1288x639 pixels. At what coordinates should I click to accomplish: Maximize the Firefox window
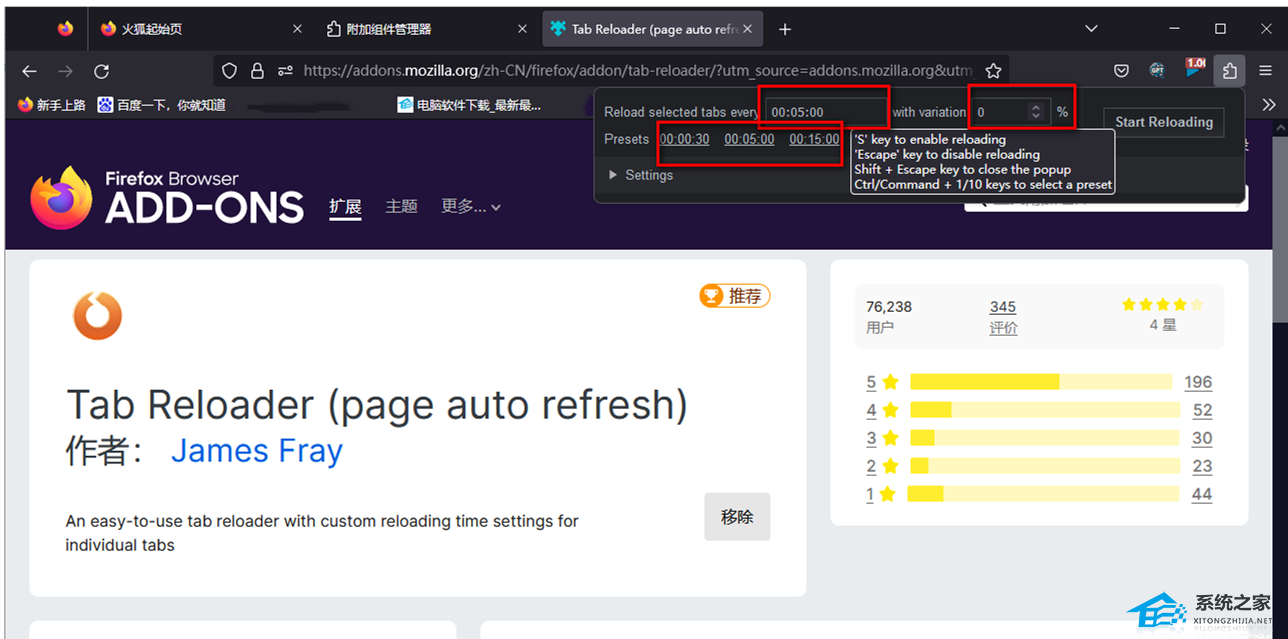(1220, 29)
